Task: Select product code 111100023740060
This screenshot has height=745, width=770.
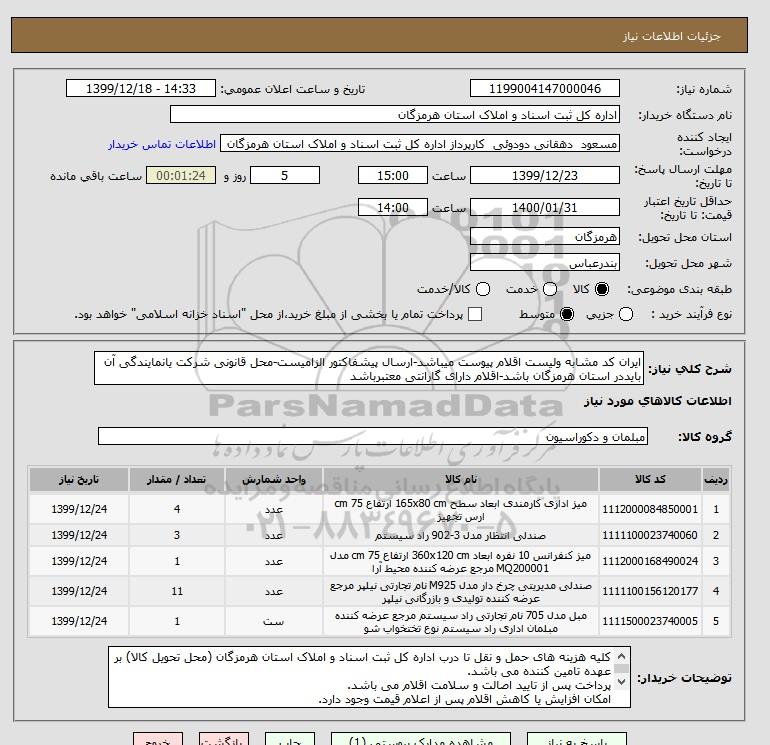Action: [x=650, y=535]
